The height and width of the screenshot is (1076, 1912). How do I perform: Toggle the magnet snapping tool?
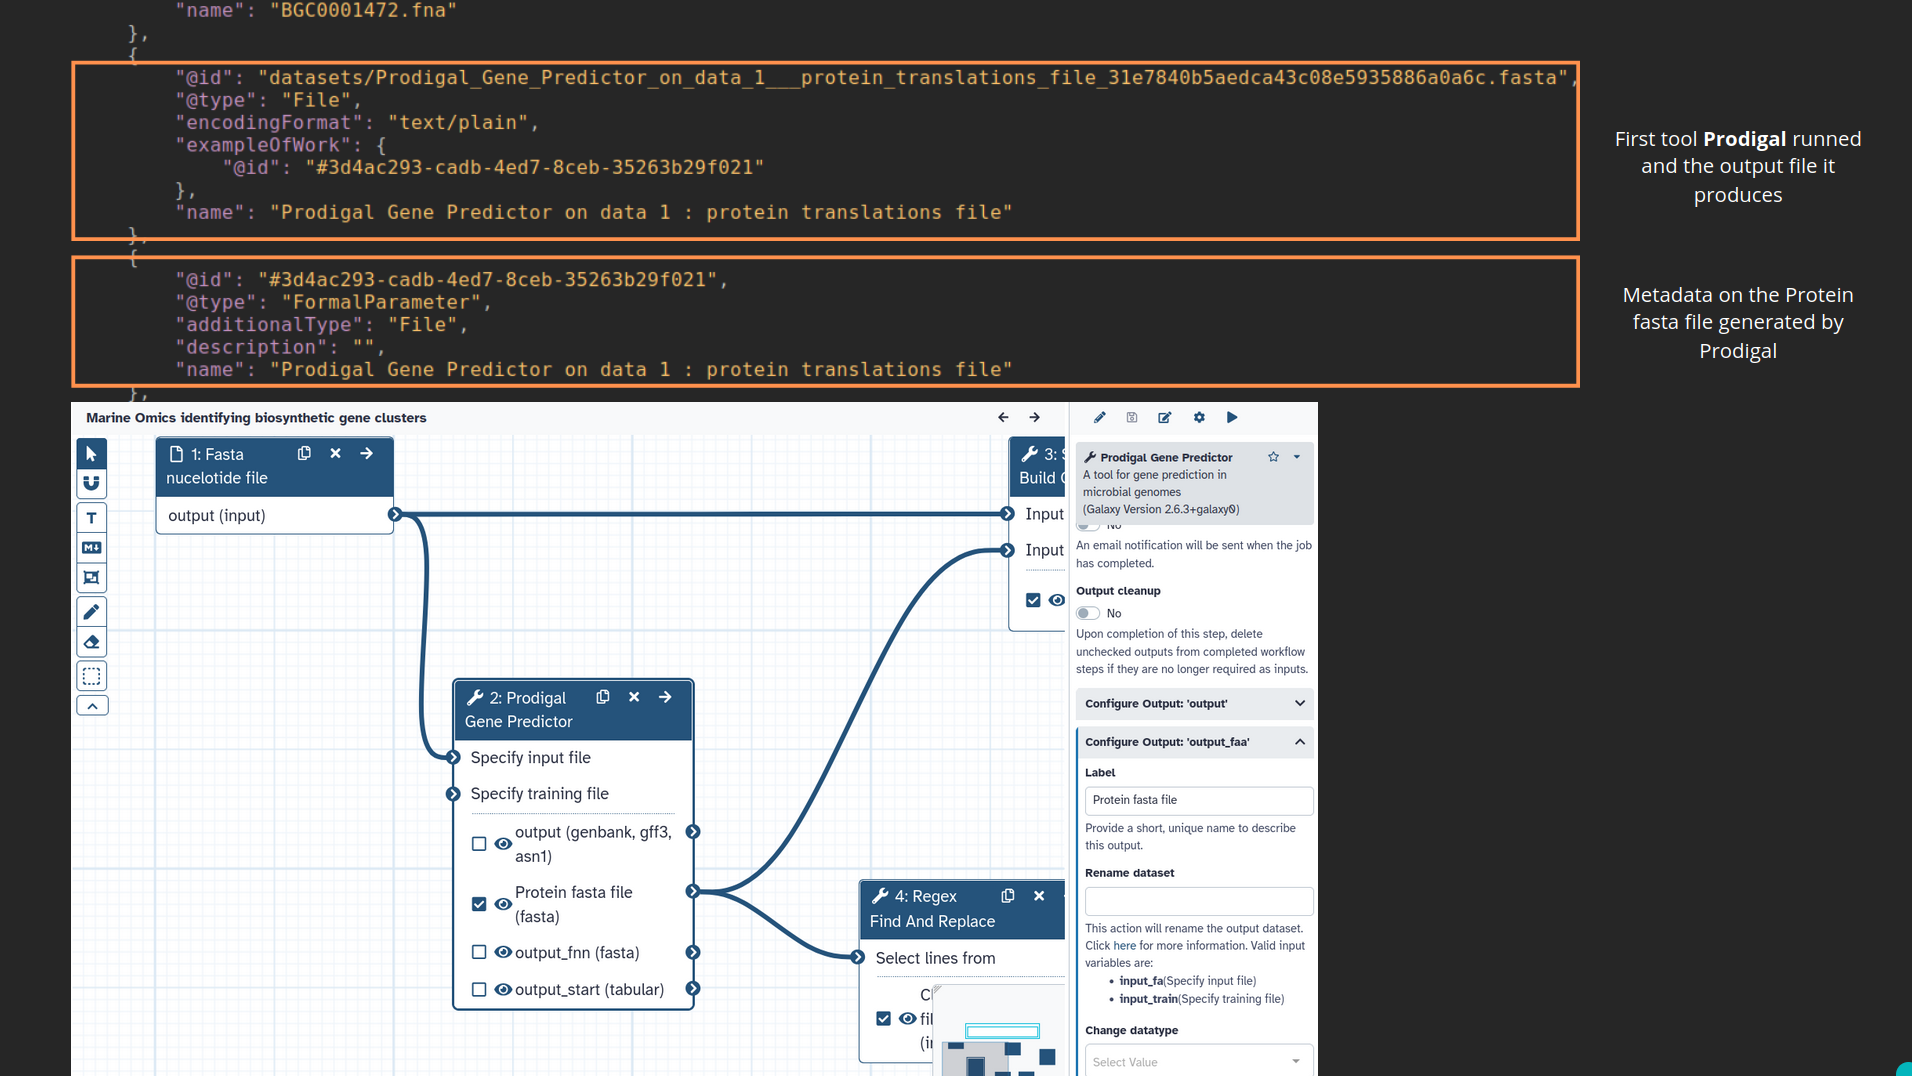(x=91, y=484)
